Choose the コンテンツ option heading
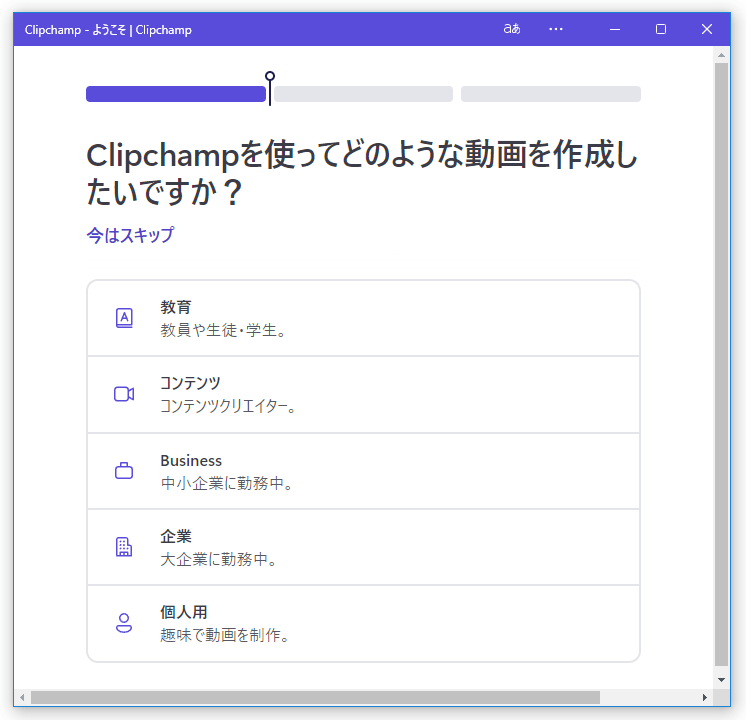The image size is (746, 720). pyautogui.click(x=190, y=383)
